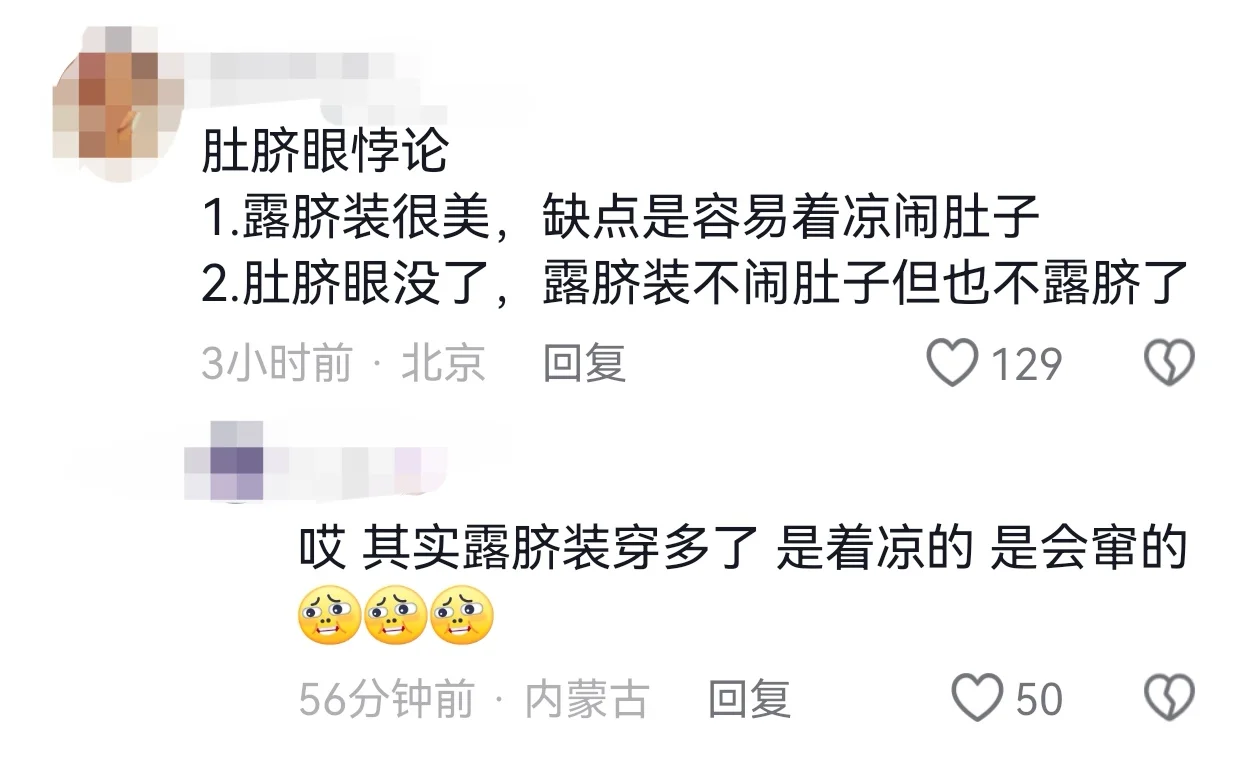Tap the middle emoji in the reply
The width and height of the screenshot is (1260, 775).
(396, 613)
